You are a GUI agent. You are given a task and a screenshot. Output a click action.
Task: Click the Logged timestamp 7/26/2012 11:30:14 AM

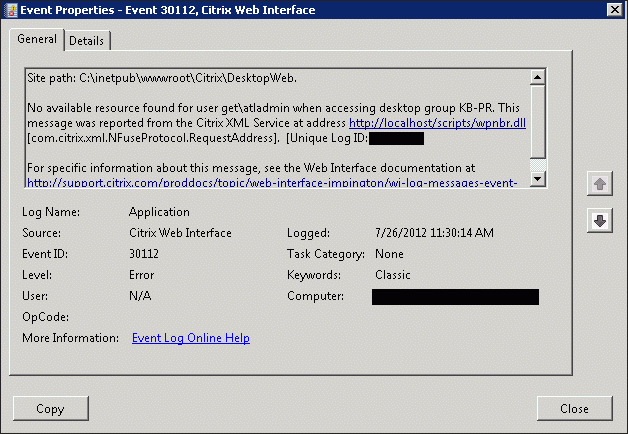(x=434, y=233)
